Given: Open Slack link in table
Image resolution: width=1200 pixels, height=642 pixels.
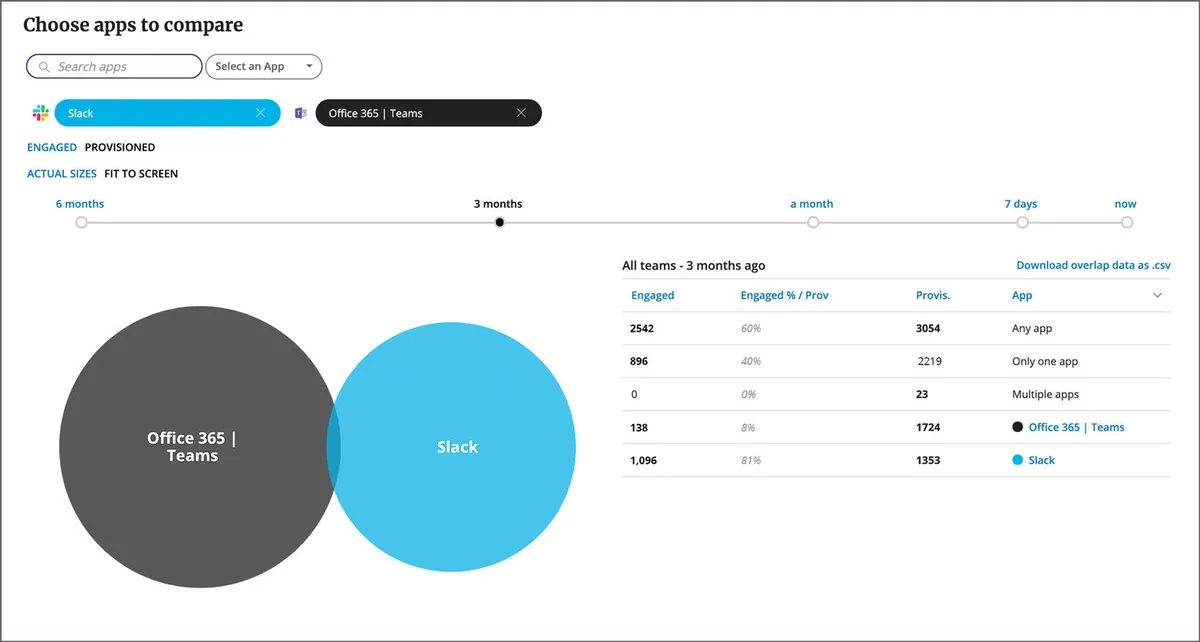Looking at the screenshot, I should point(1042,460).
